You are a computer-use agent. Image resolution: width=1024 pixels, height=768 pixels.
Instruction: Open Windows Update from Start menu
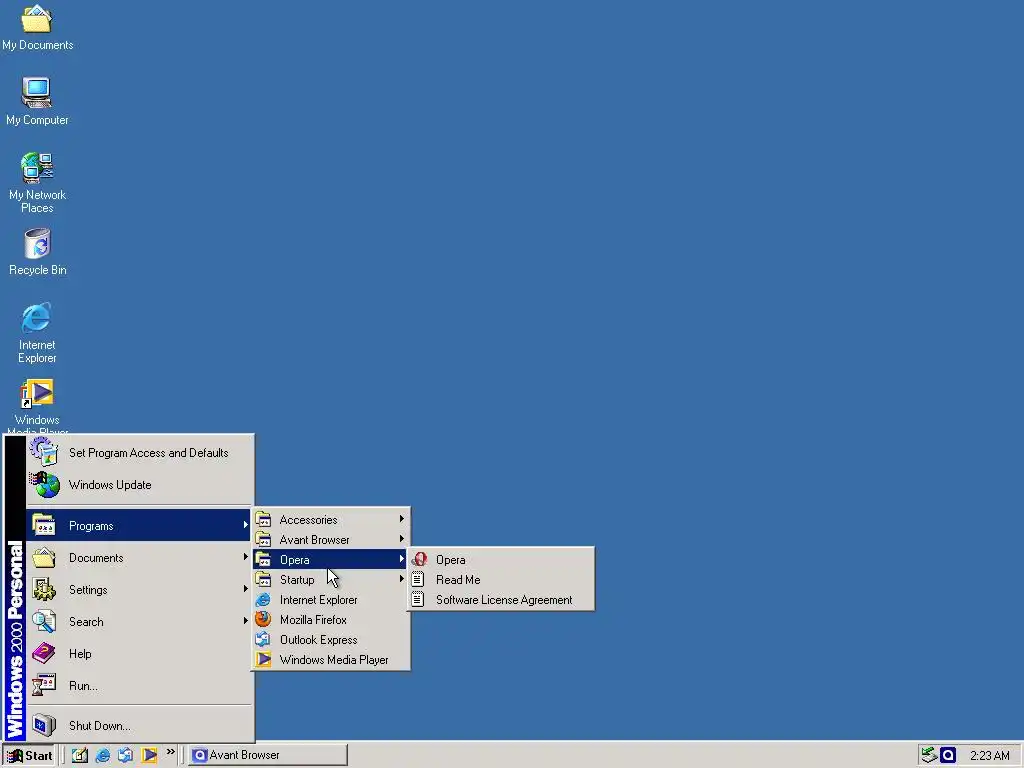point(140,485)
